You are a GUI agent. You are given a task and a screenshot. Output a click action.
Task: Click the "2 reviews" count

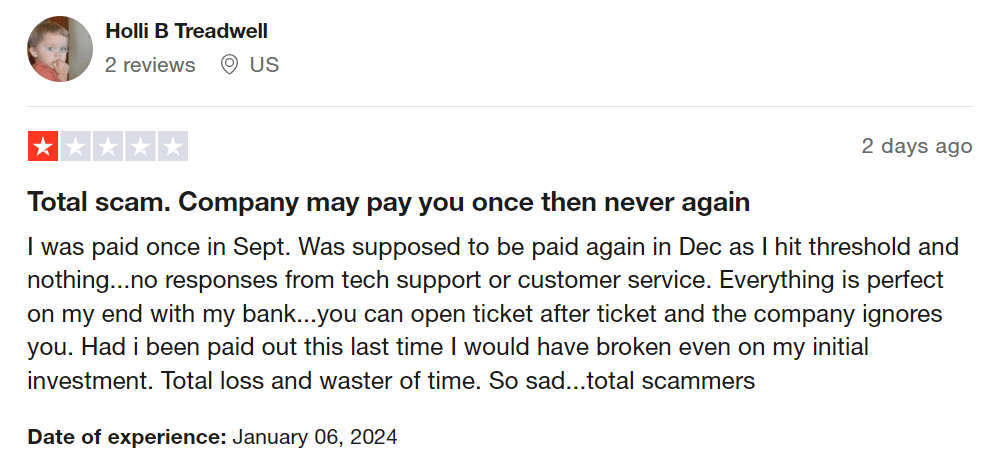click(x=150, y=65)
